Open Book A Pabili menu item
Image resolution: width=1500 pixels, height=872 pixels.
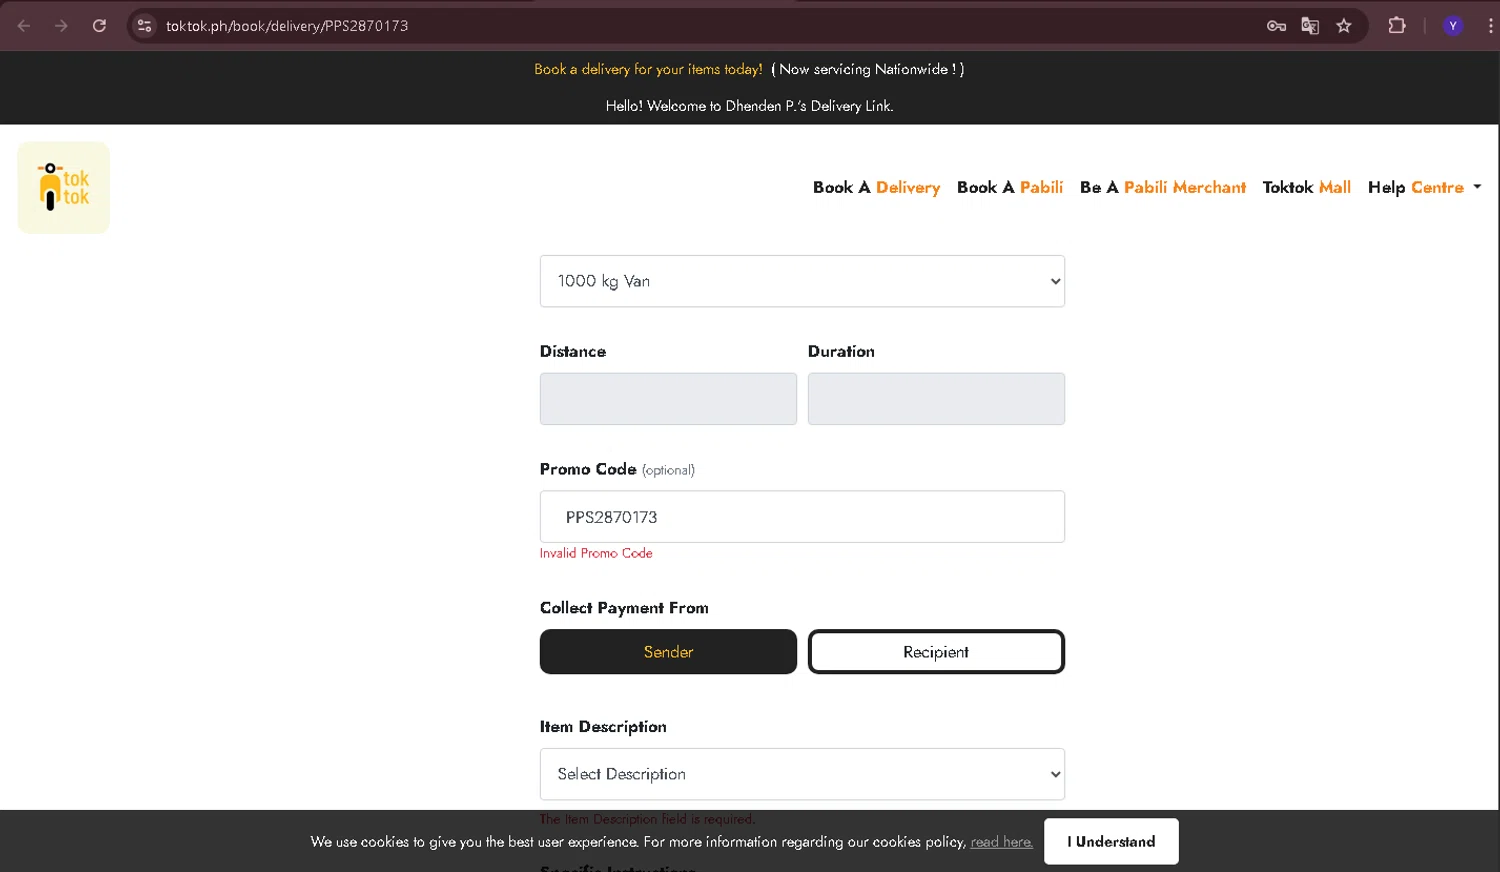coord(1010,187)
